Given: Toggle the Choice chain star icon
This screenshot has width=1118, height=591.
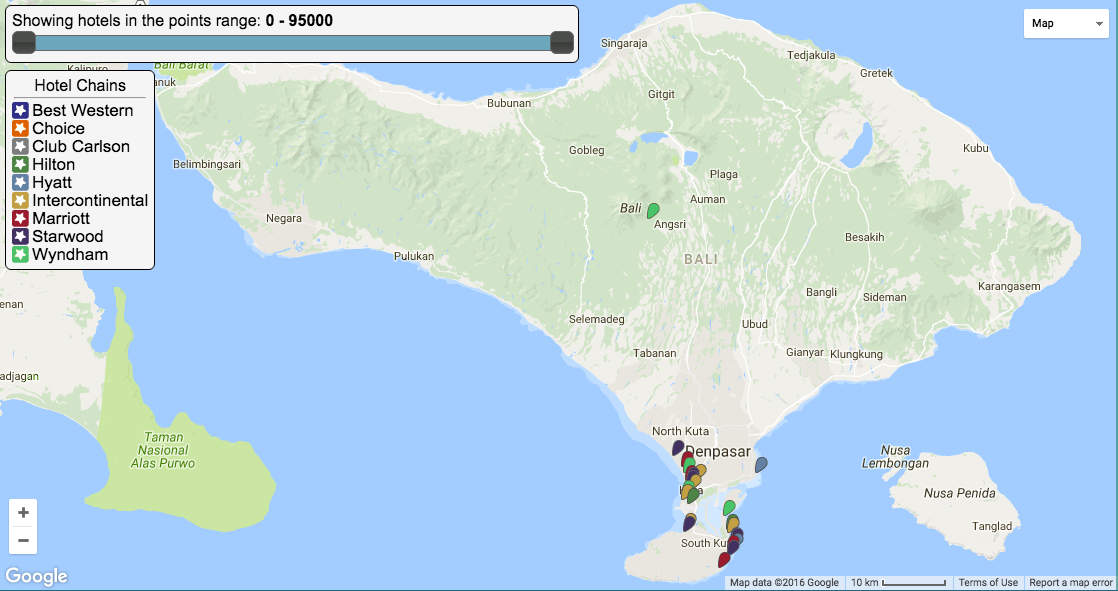Looking at the screenshot, I should [x=20, y=128].
